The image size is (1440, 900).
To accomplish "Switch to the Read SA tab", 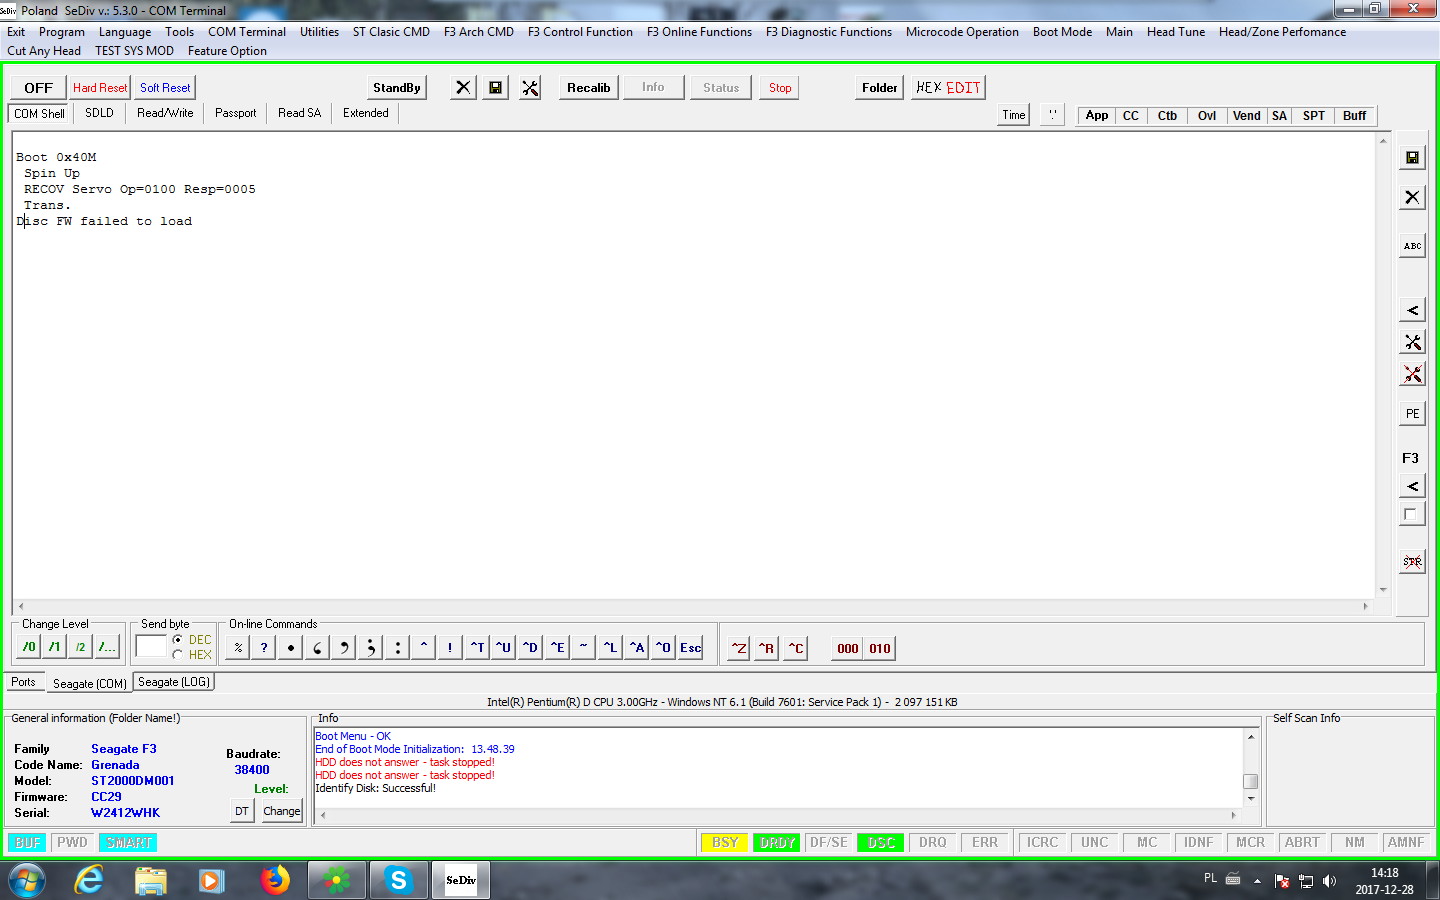I will click(299, 113).
